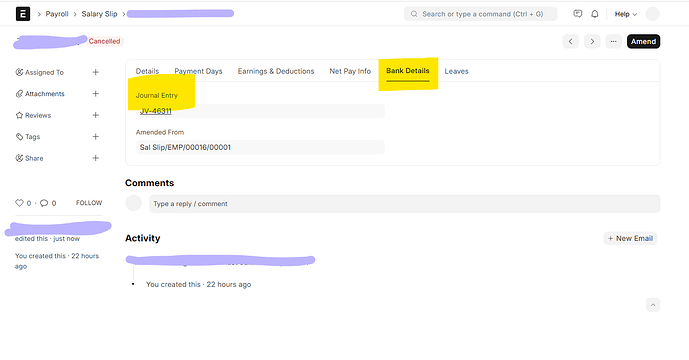Click the notifications bell icon
The height and width of the screenshot is (360, 689).
[595, 14]
